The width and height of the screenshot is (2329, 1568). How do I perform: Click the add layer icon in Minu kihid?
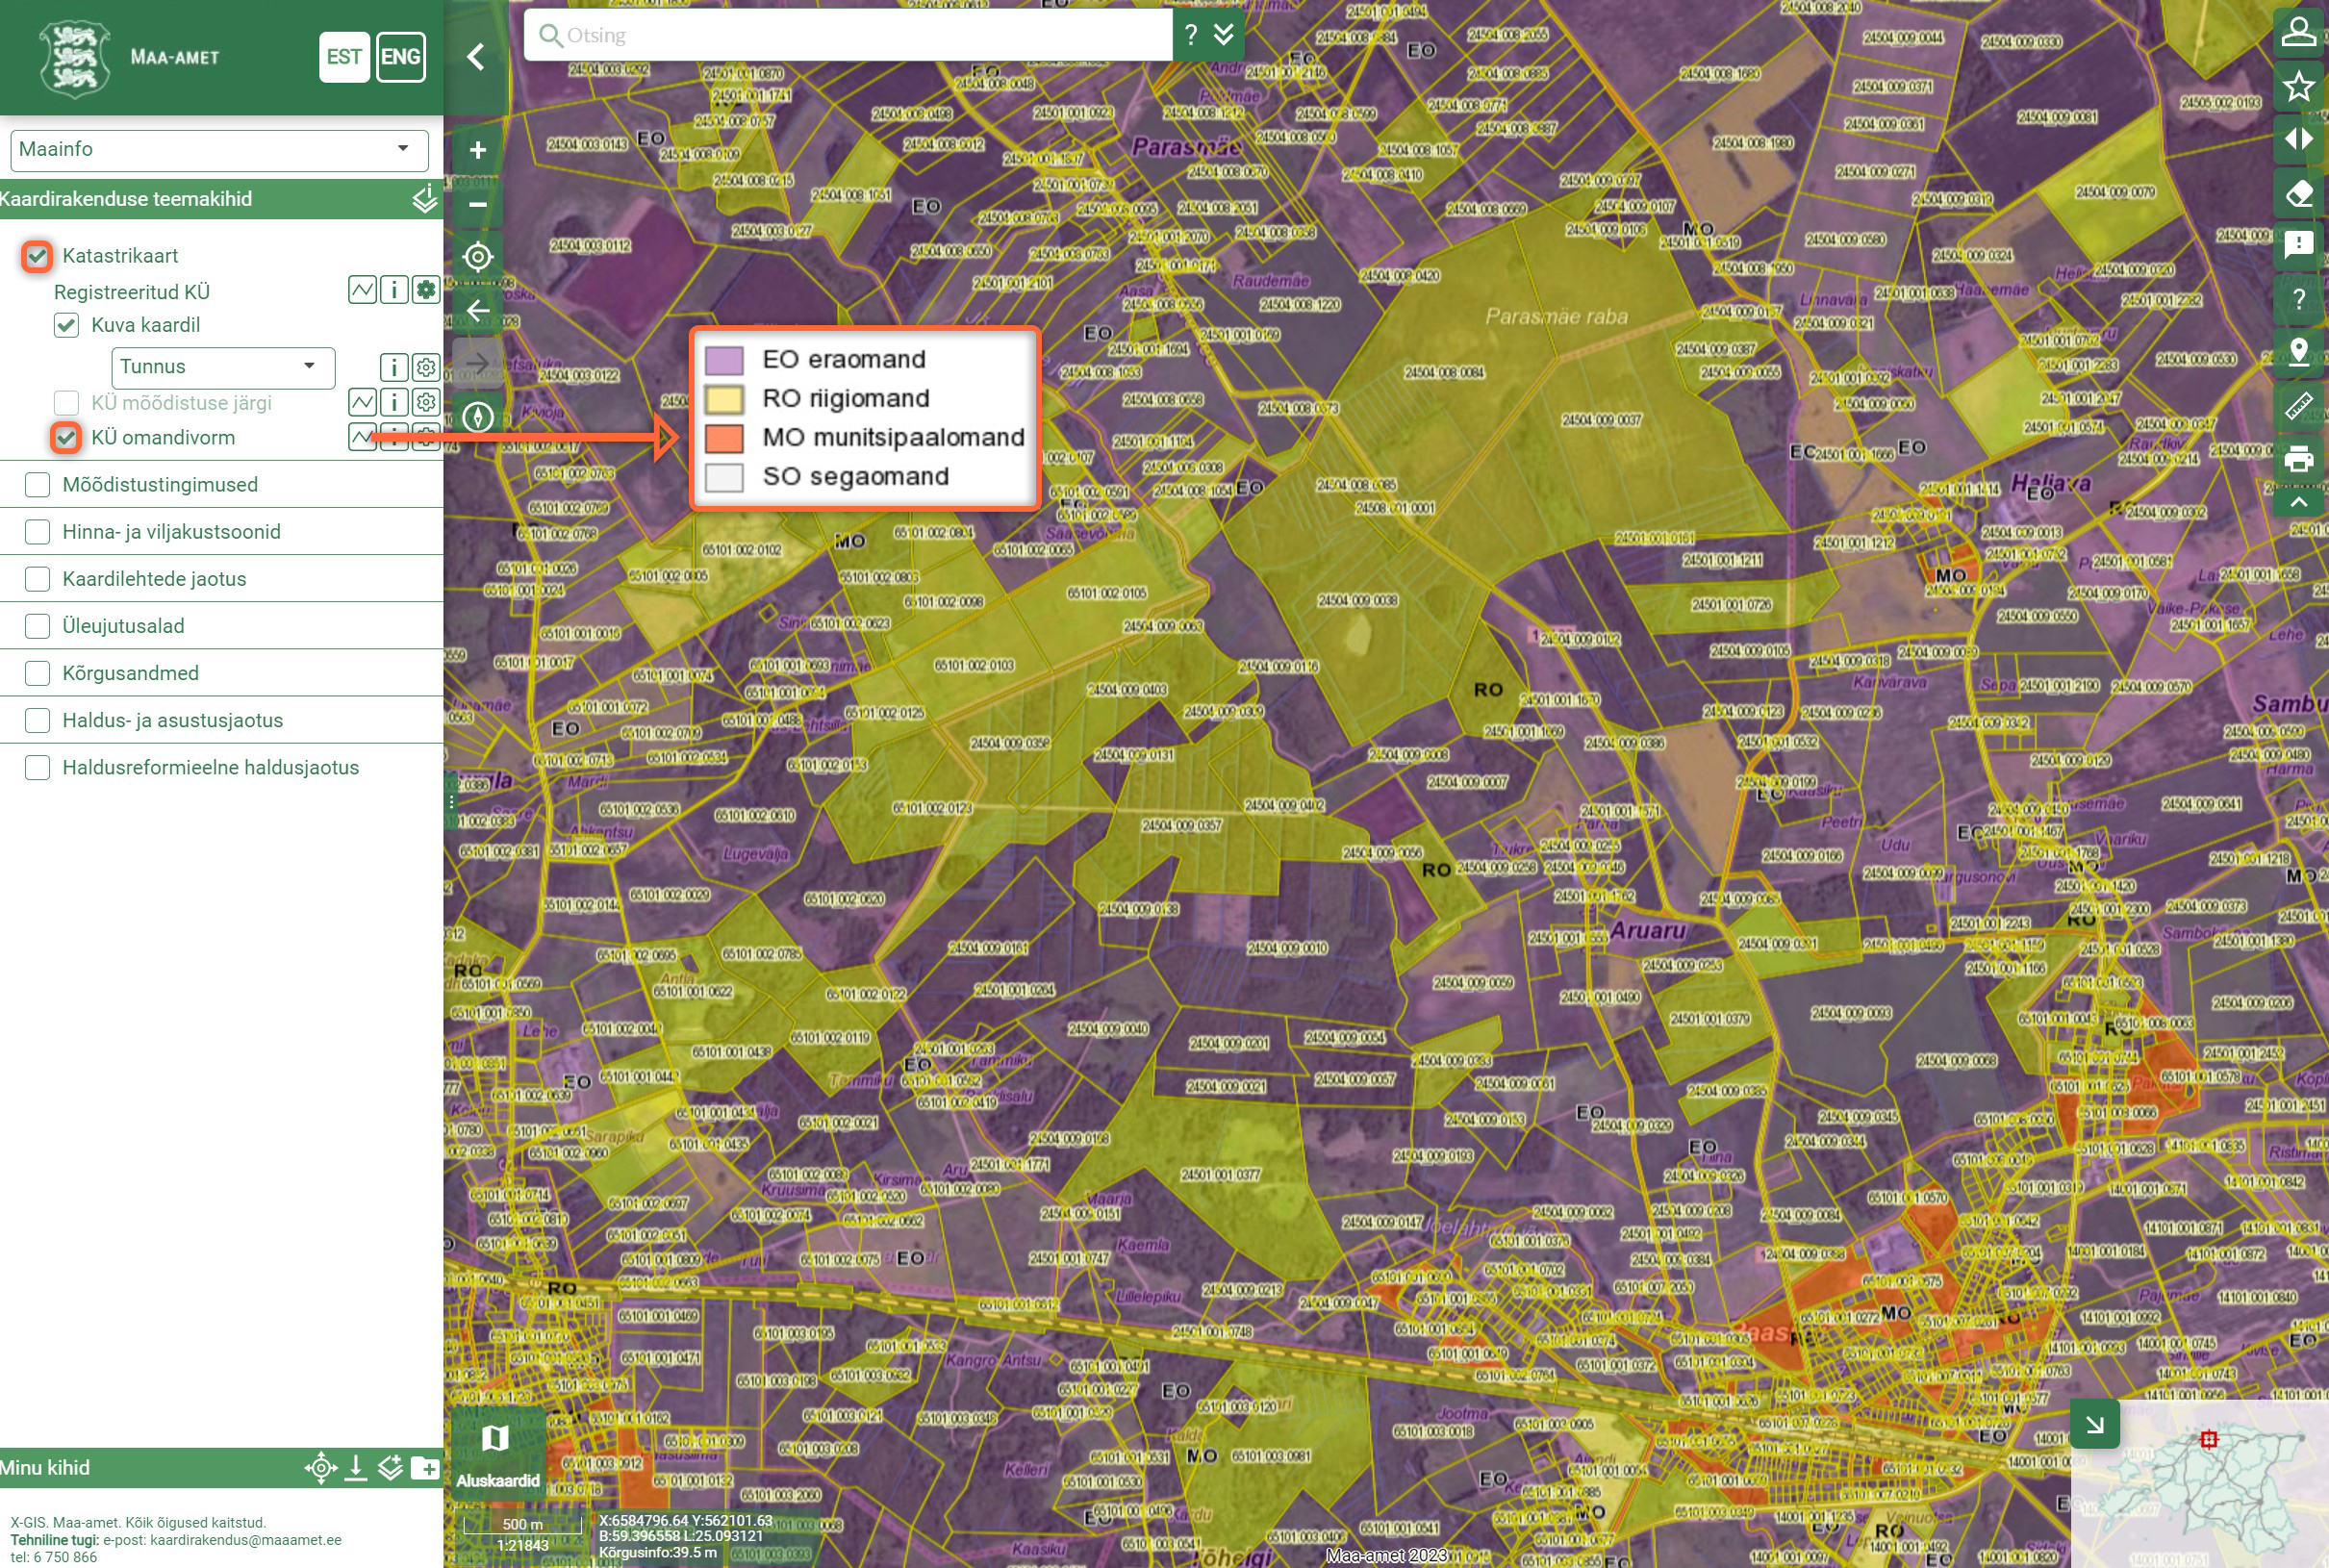click(390, 1468)
